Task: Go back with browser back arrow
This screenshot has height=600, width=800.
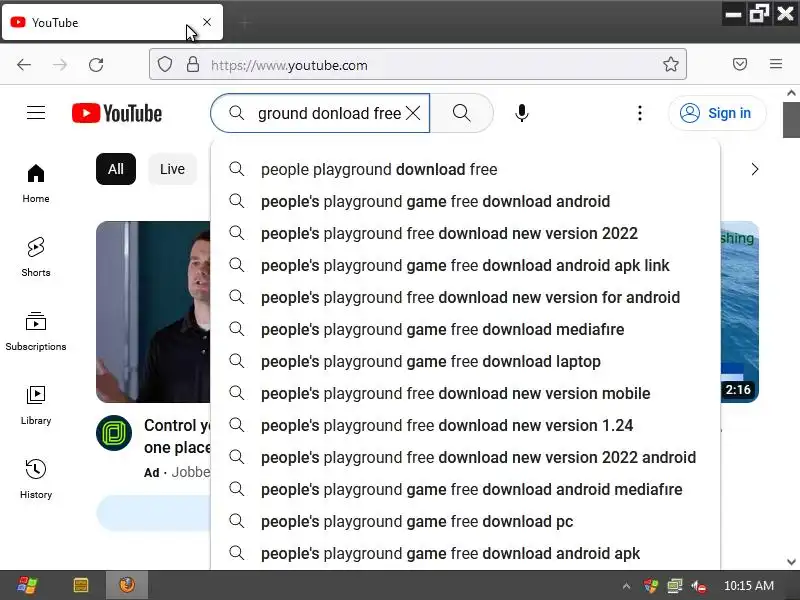Action: click(24, 65)
